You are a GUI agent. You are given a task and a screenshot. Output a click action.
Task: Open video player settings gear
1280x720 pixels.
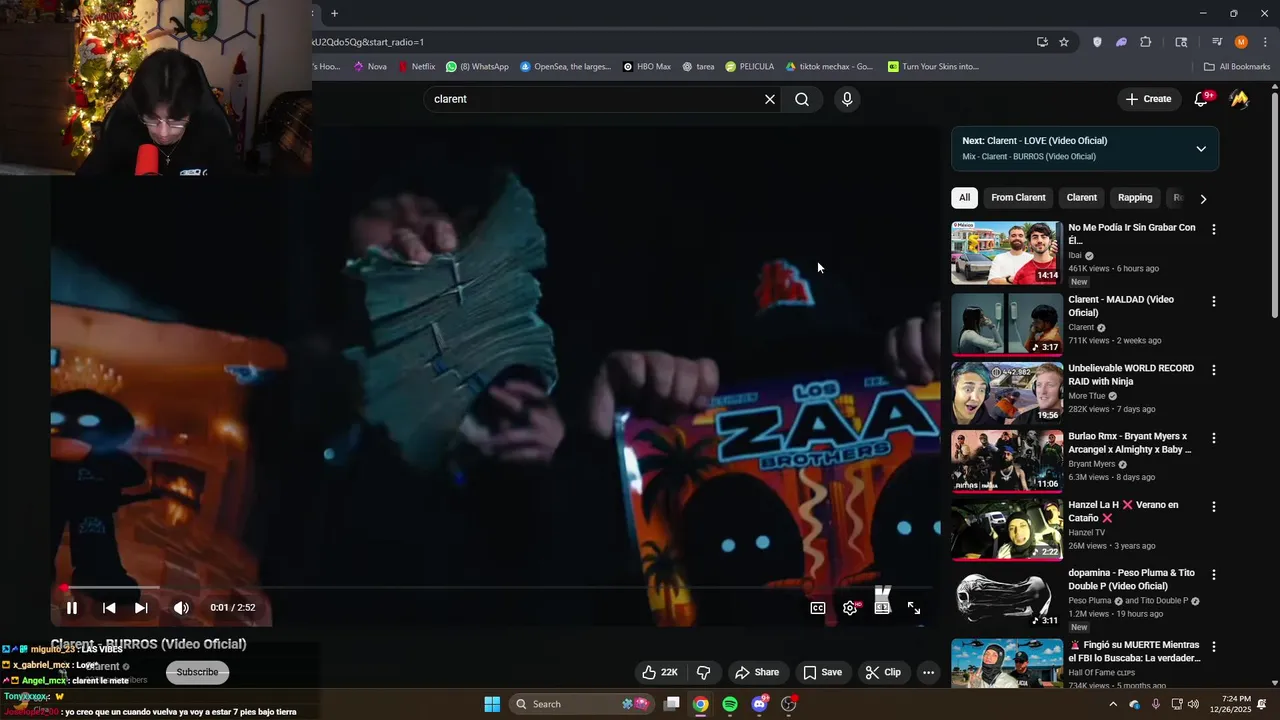[850, 608]
